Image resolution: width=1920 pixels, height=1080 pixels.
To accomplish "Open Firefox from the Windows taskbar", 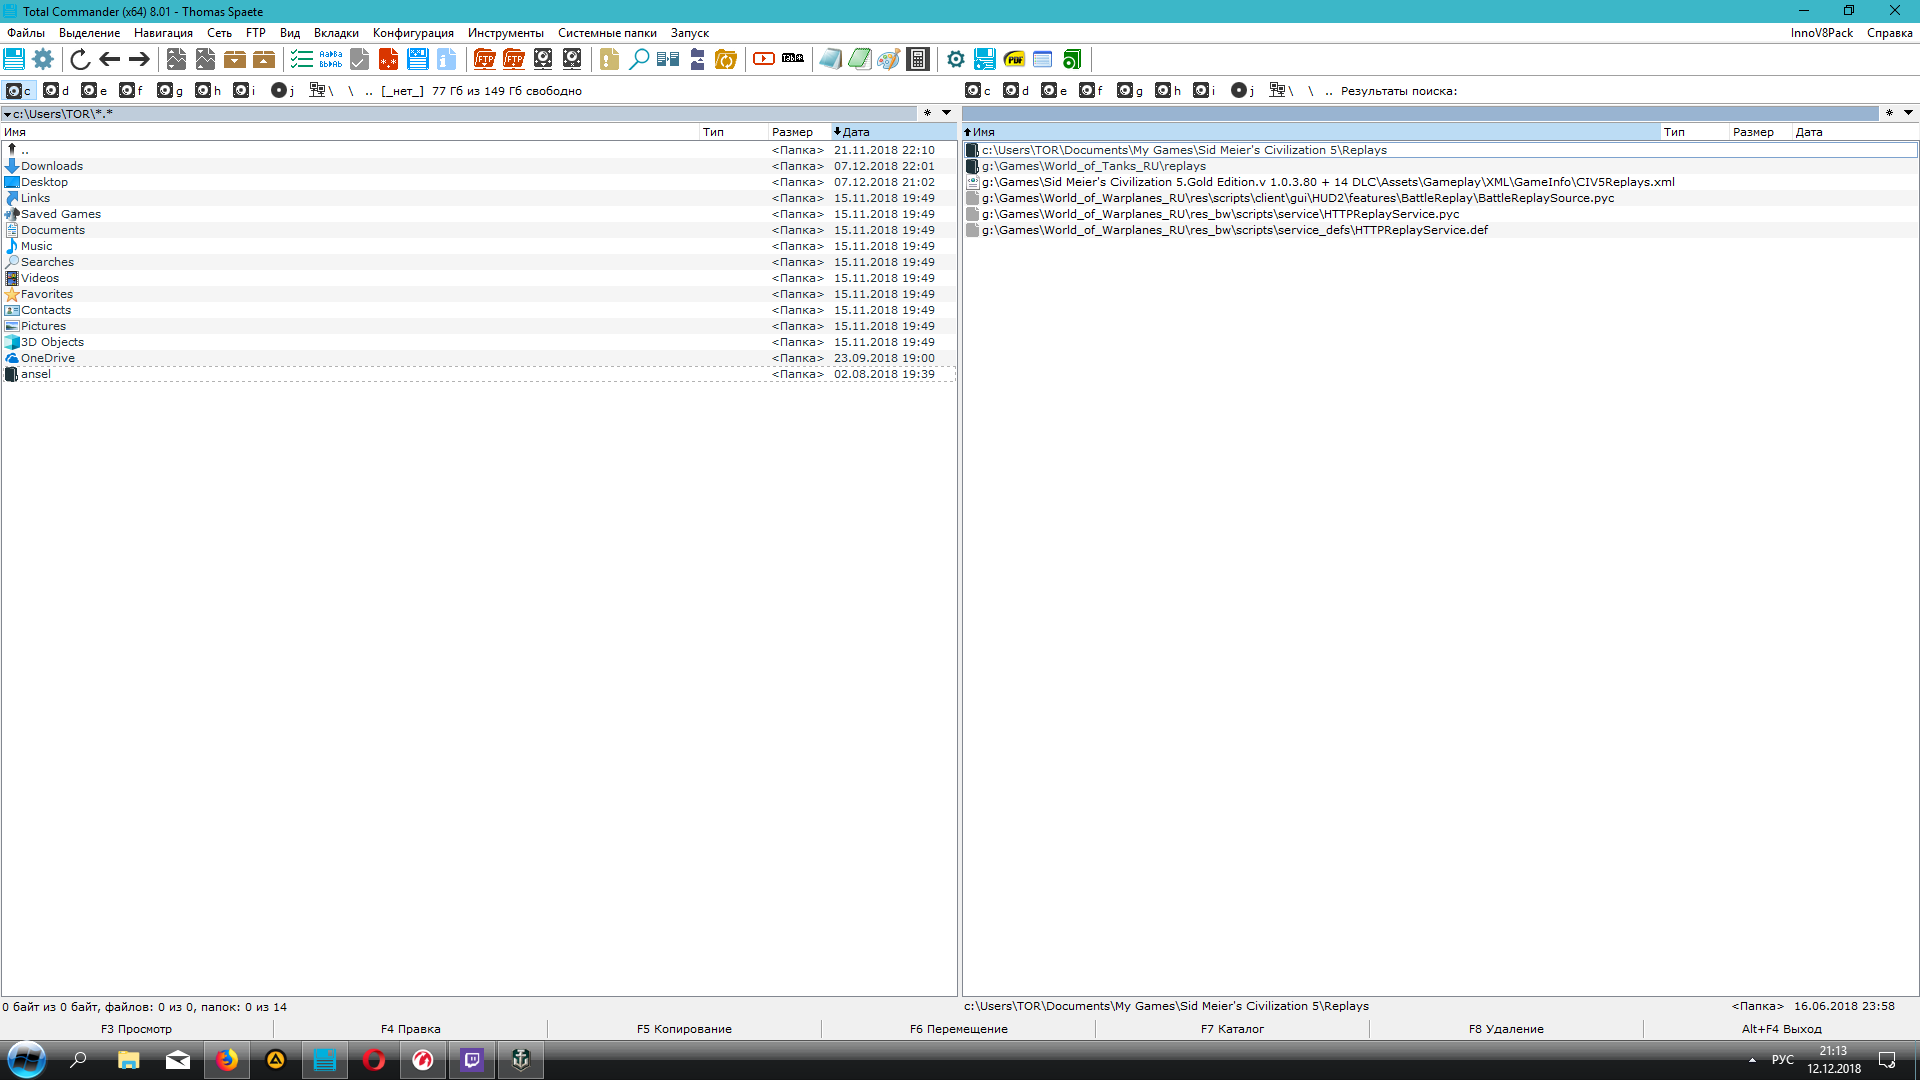I will pos(227,1060).
